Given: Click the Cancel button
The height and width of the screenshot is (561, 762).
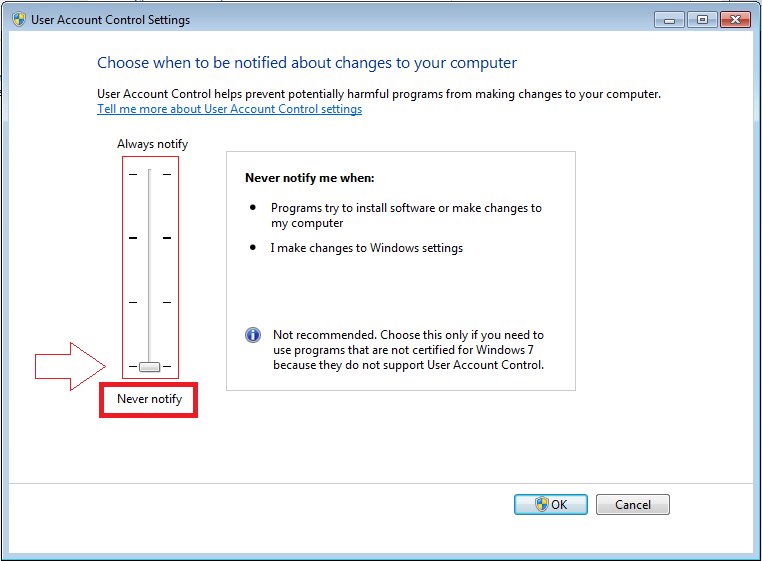Looking at the screenshot, I should (633, 505).
